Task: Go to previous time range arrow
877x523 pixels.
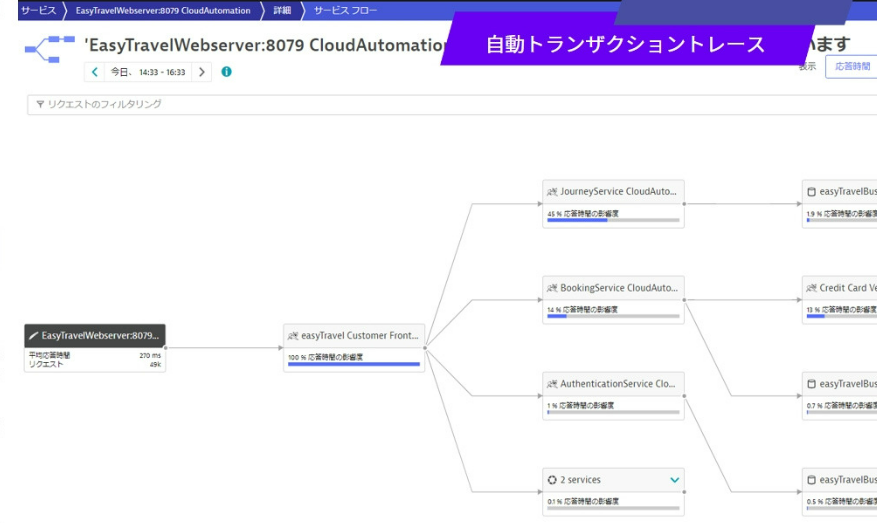Action: tap(95, 72)
